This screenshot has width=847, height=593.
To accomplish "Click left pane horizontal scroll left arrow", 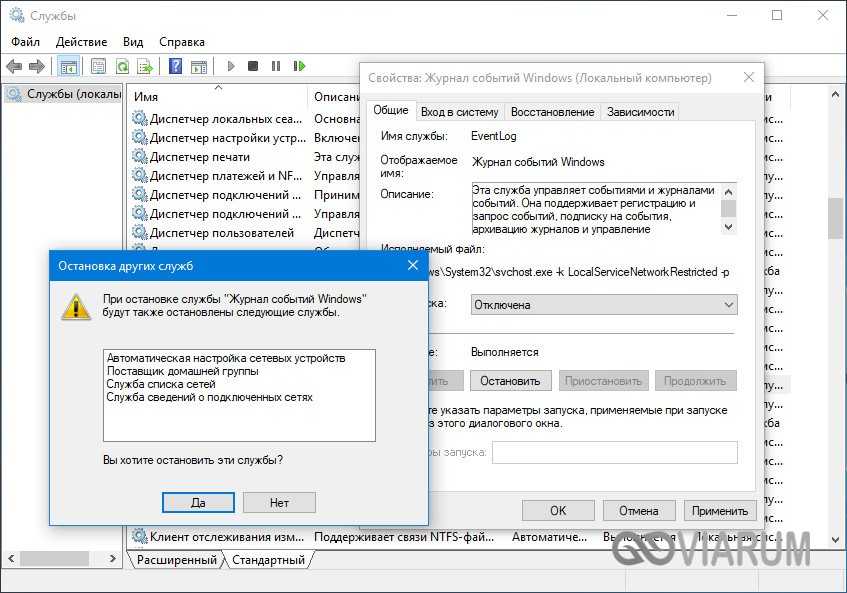I will 11,558.
